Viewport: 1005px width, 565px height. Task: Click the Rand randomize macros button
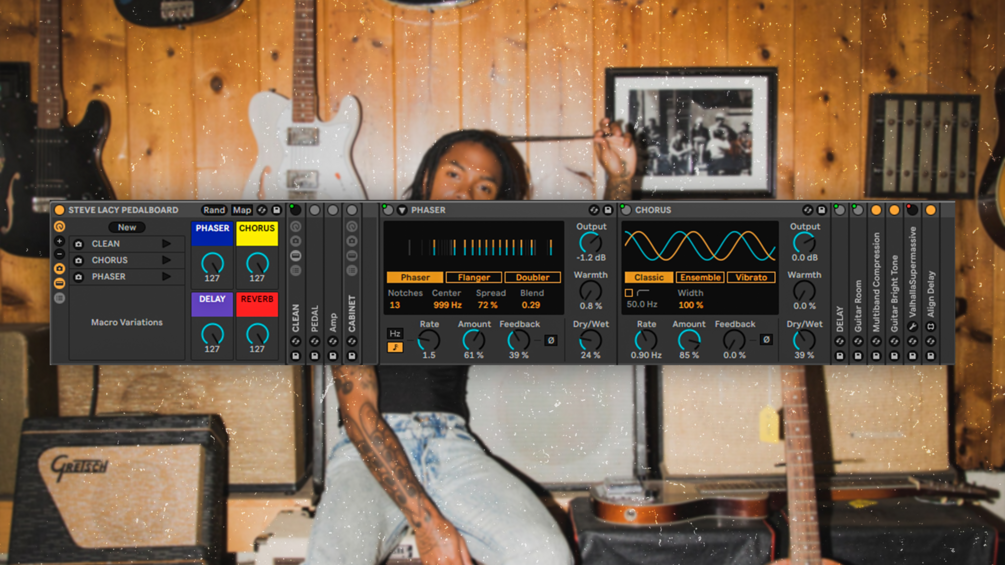pos(214,210)
